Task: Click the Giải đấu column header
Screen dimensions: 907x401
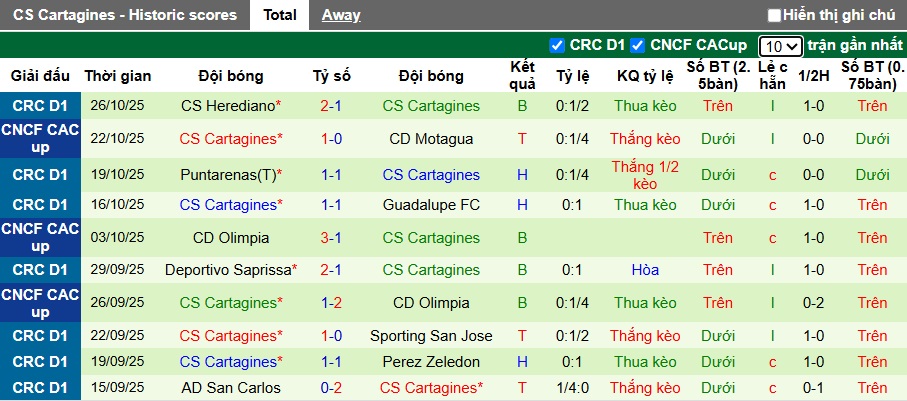Action: tap(41, 76)
